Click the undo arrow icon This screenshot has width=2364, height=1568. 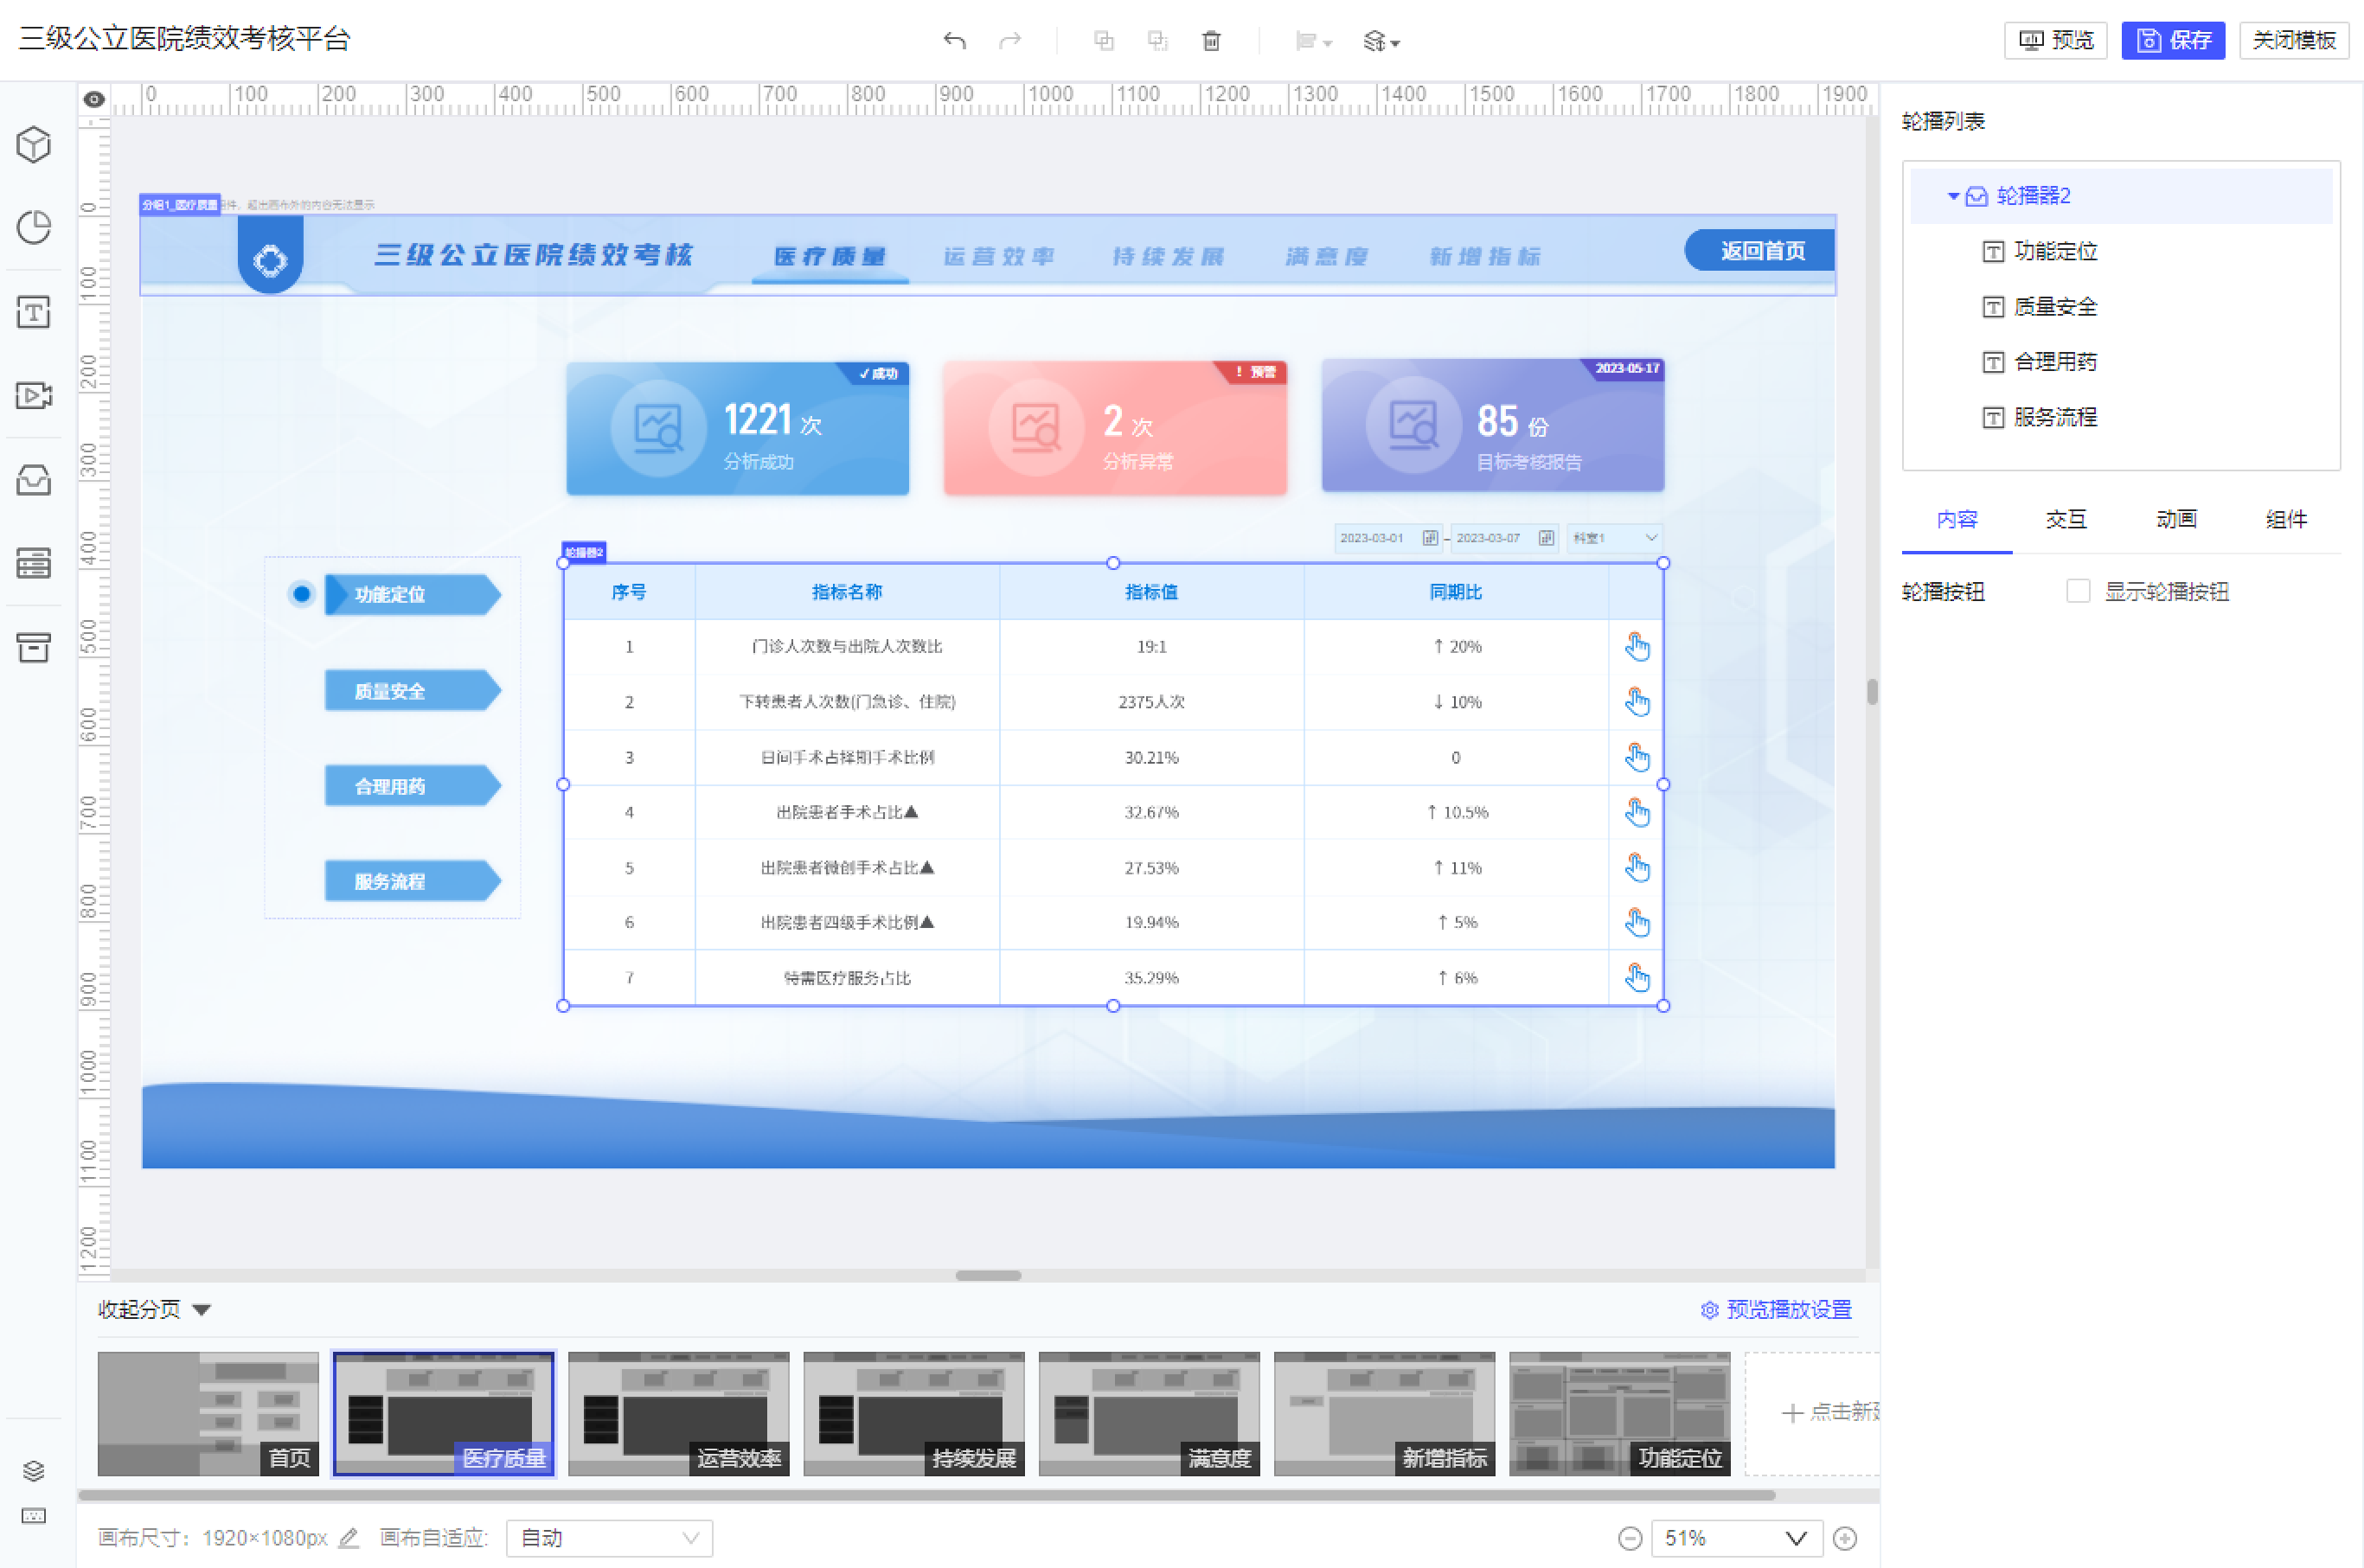click(954, 41)
